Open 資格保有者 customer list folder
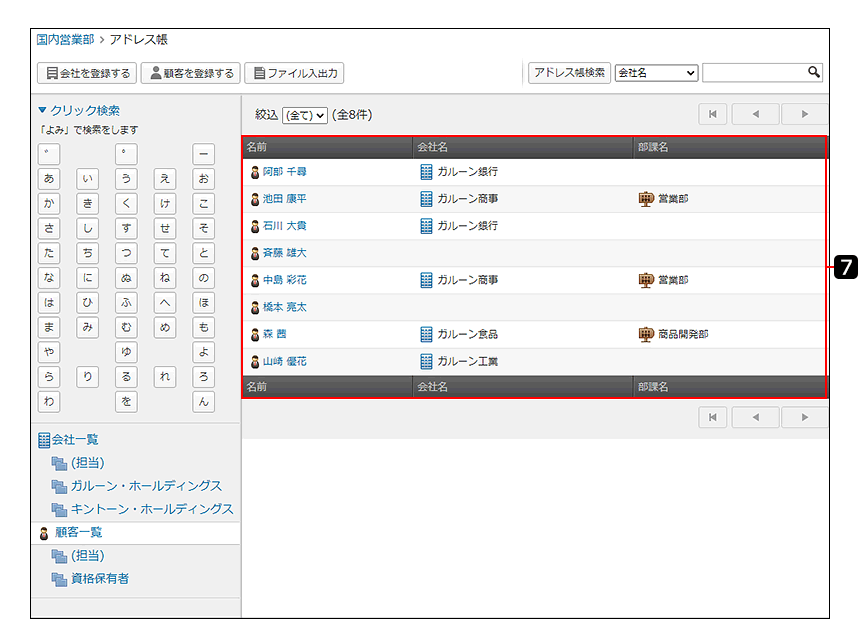The width and height of the screenshot is (858, 619). 99,578
